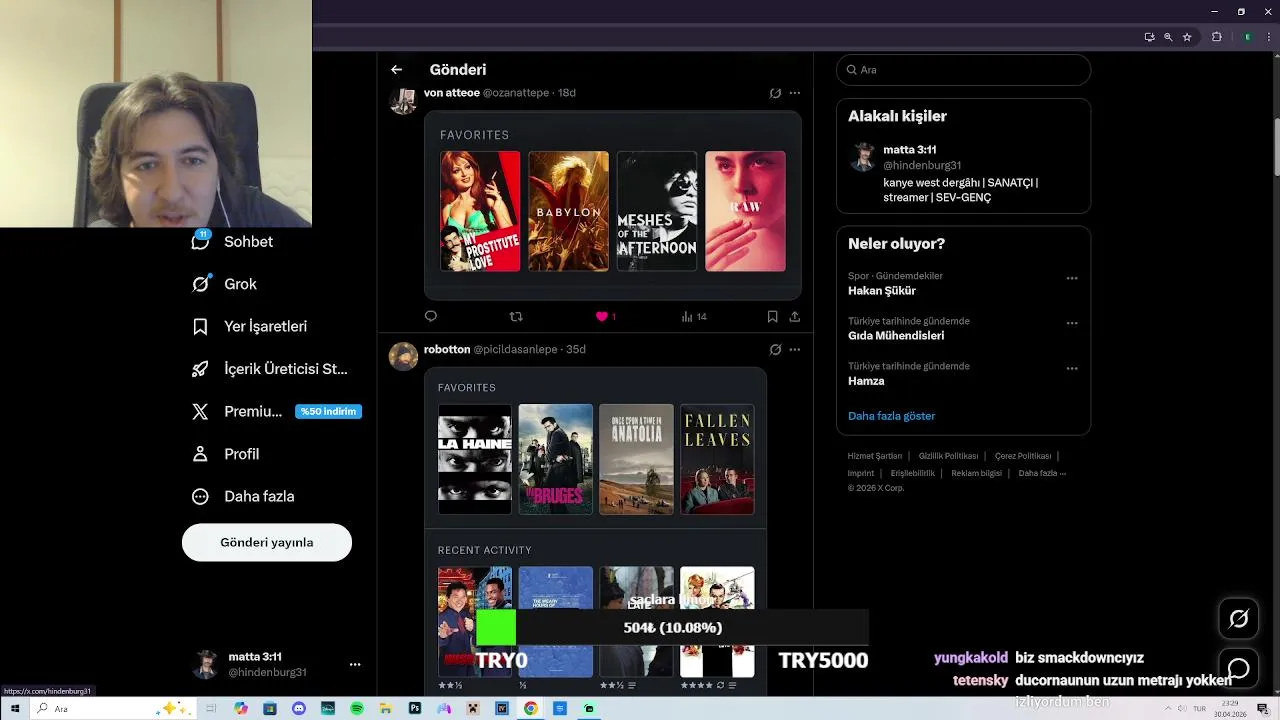
Task: Open matta 3:11 in Alakalı kişiler
Action: [910, 150]
